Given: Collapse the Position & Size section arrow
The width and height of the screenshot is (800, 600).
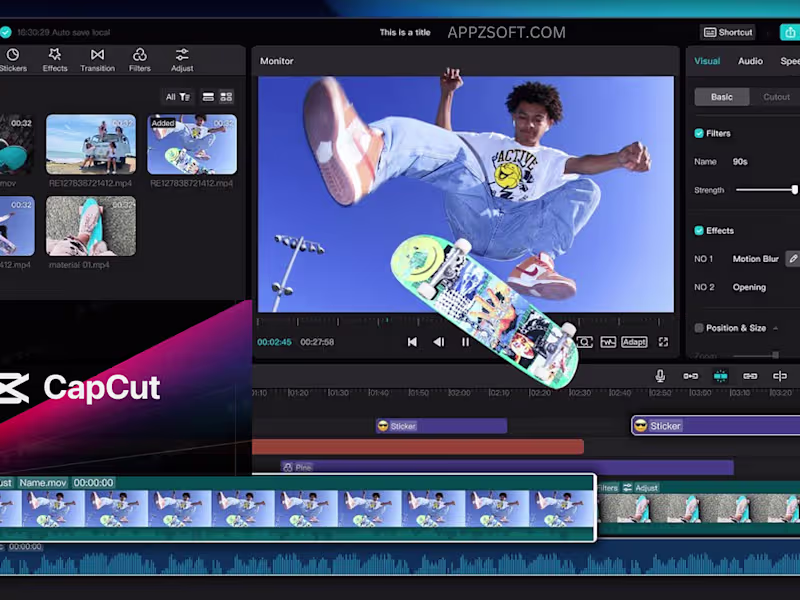Looking at the screenshot, I should click(776, 329).
